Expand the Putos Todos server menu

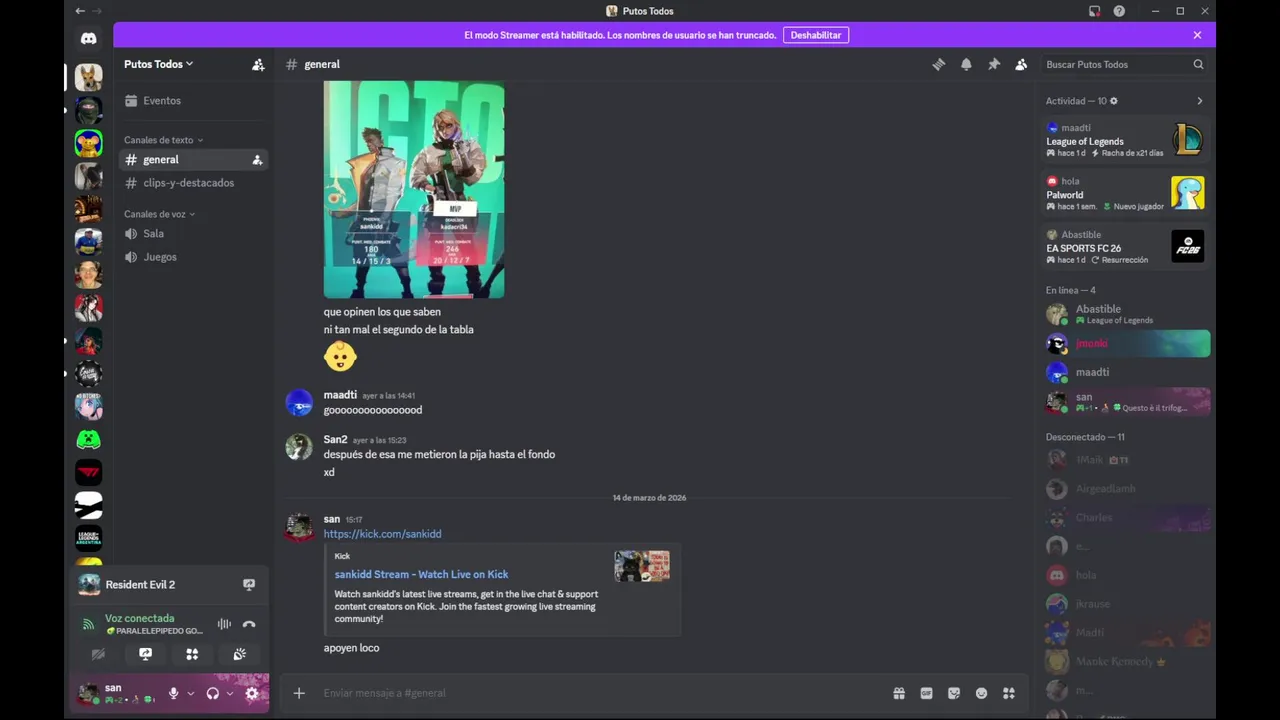pyautogui.click(x=159, y=64)
